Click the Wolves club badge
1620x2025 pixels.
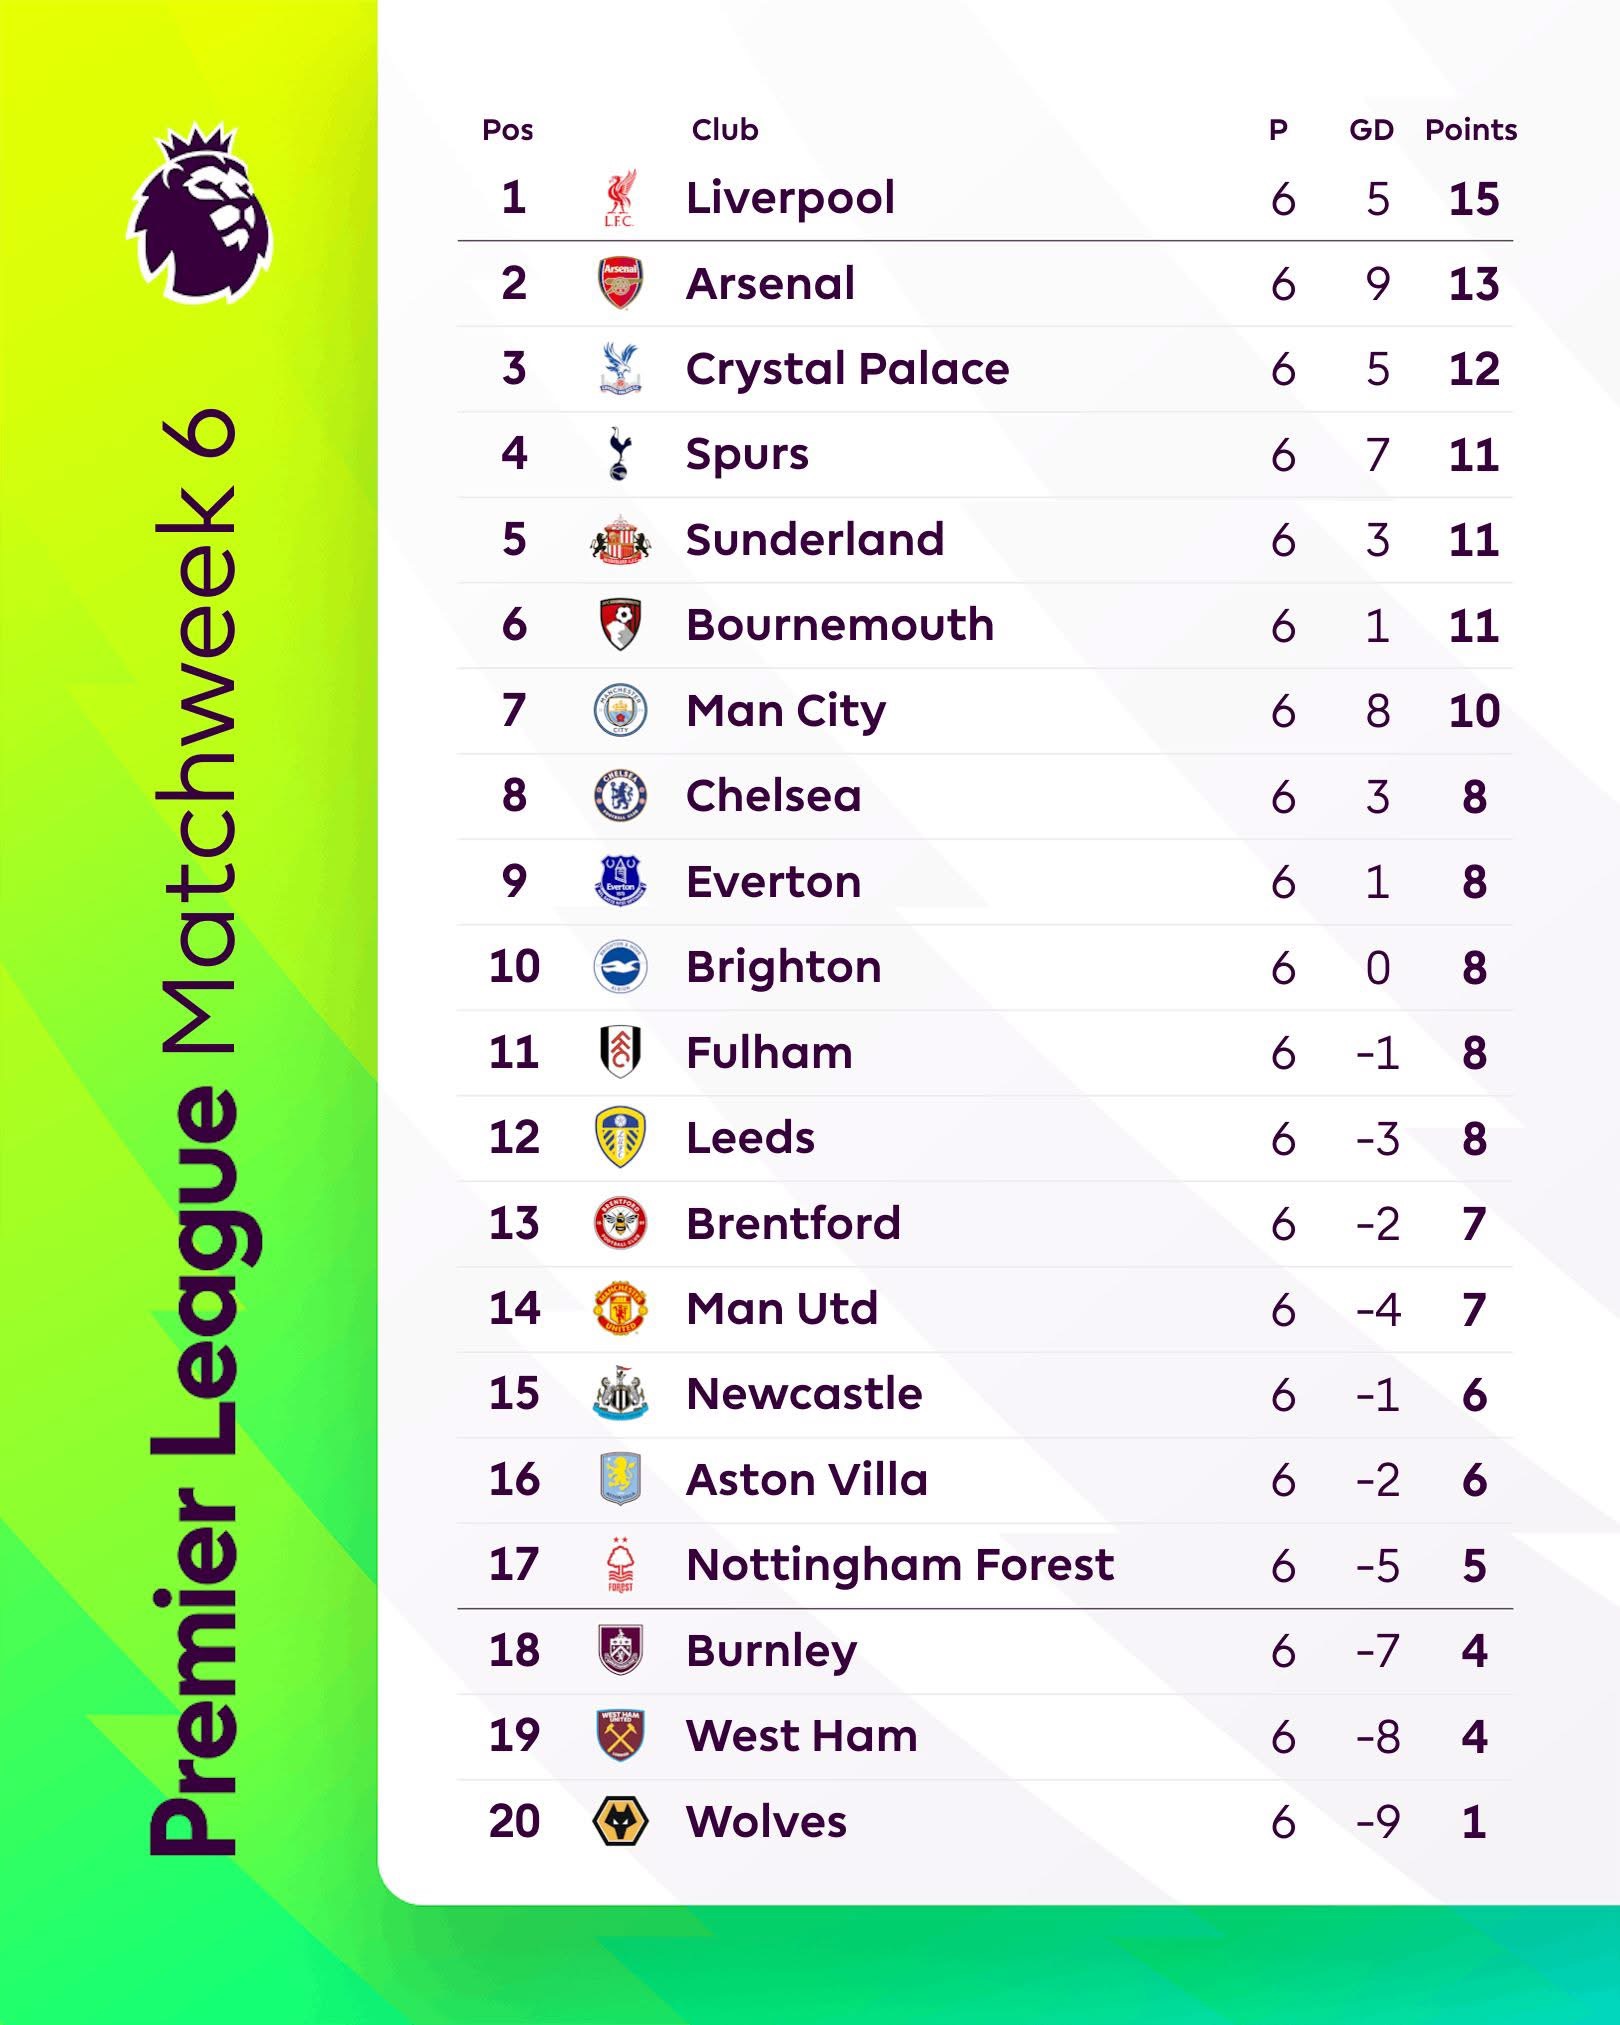pyautogui.click(x=620, y=1822)
